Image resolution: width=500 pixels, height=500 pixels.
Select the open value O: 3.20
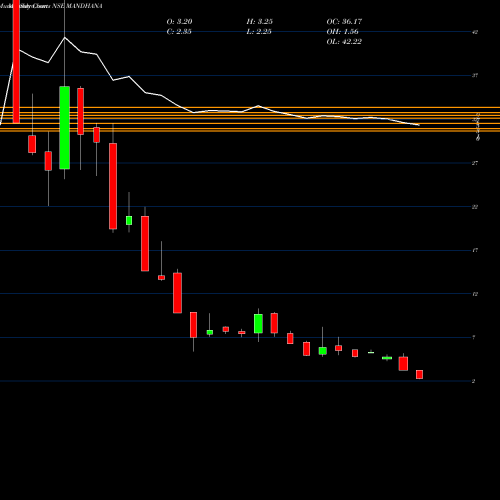[179, 22]
